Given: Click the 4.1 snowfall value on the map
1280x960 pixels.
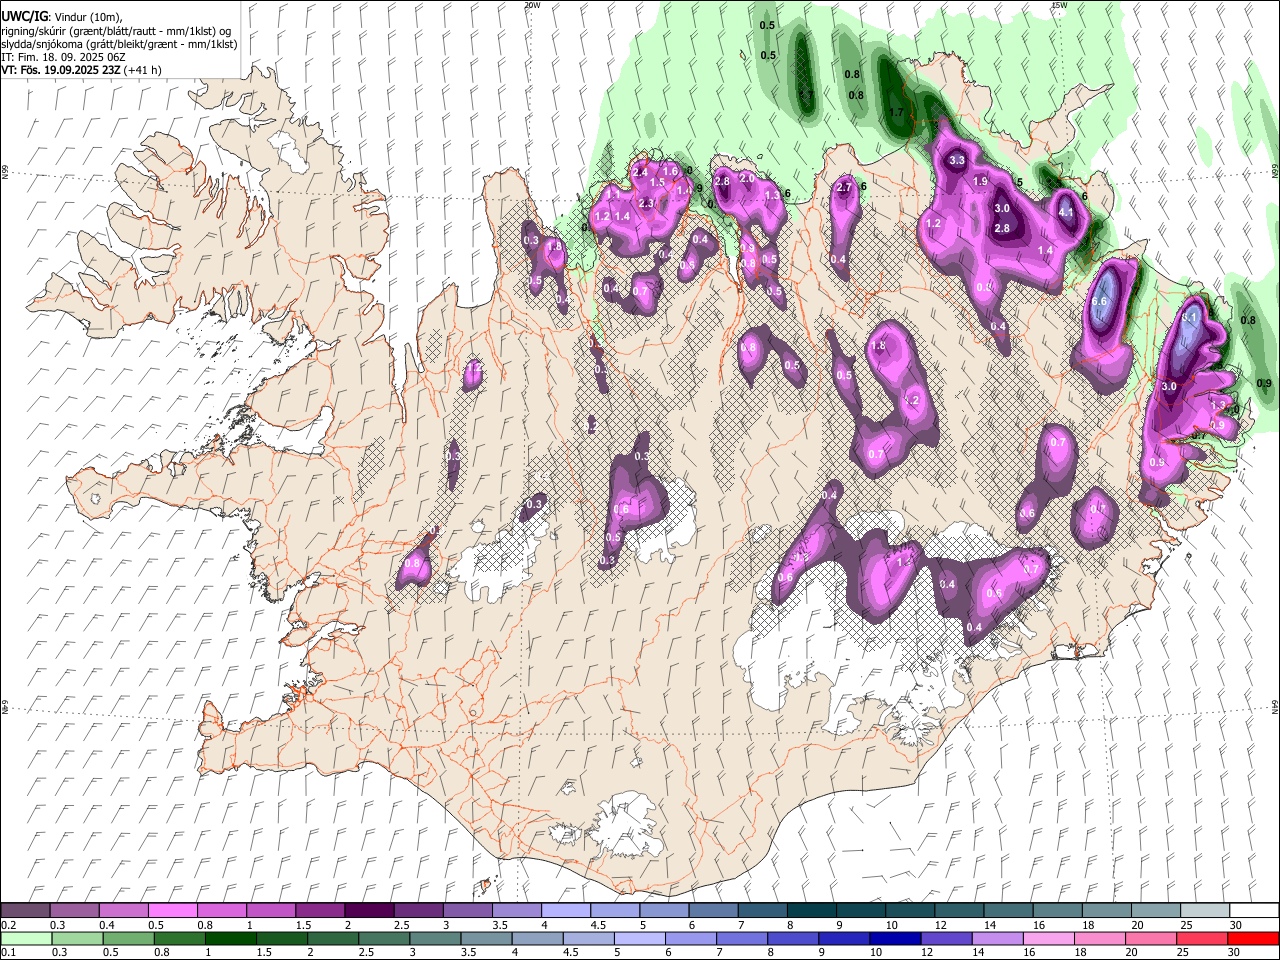Looking at the screenshot, I should [1066, 212].
